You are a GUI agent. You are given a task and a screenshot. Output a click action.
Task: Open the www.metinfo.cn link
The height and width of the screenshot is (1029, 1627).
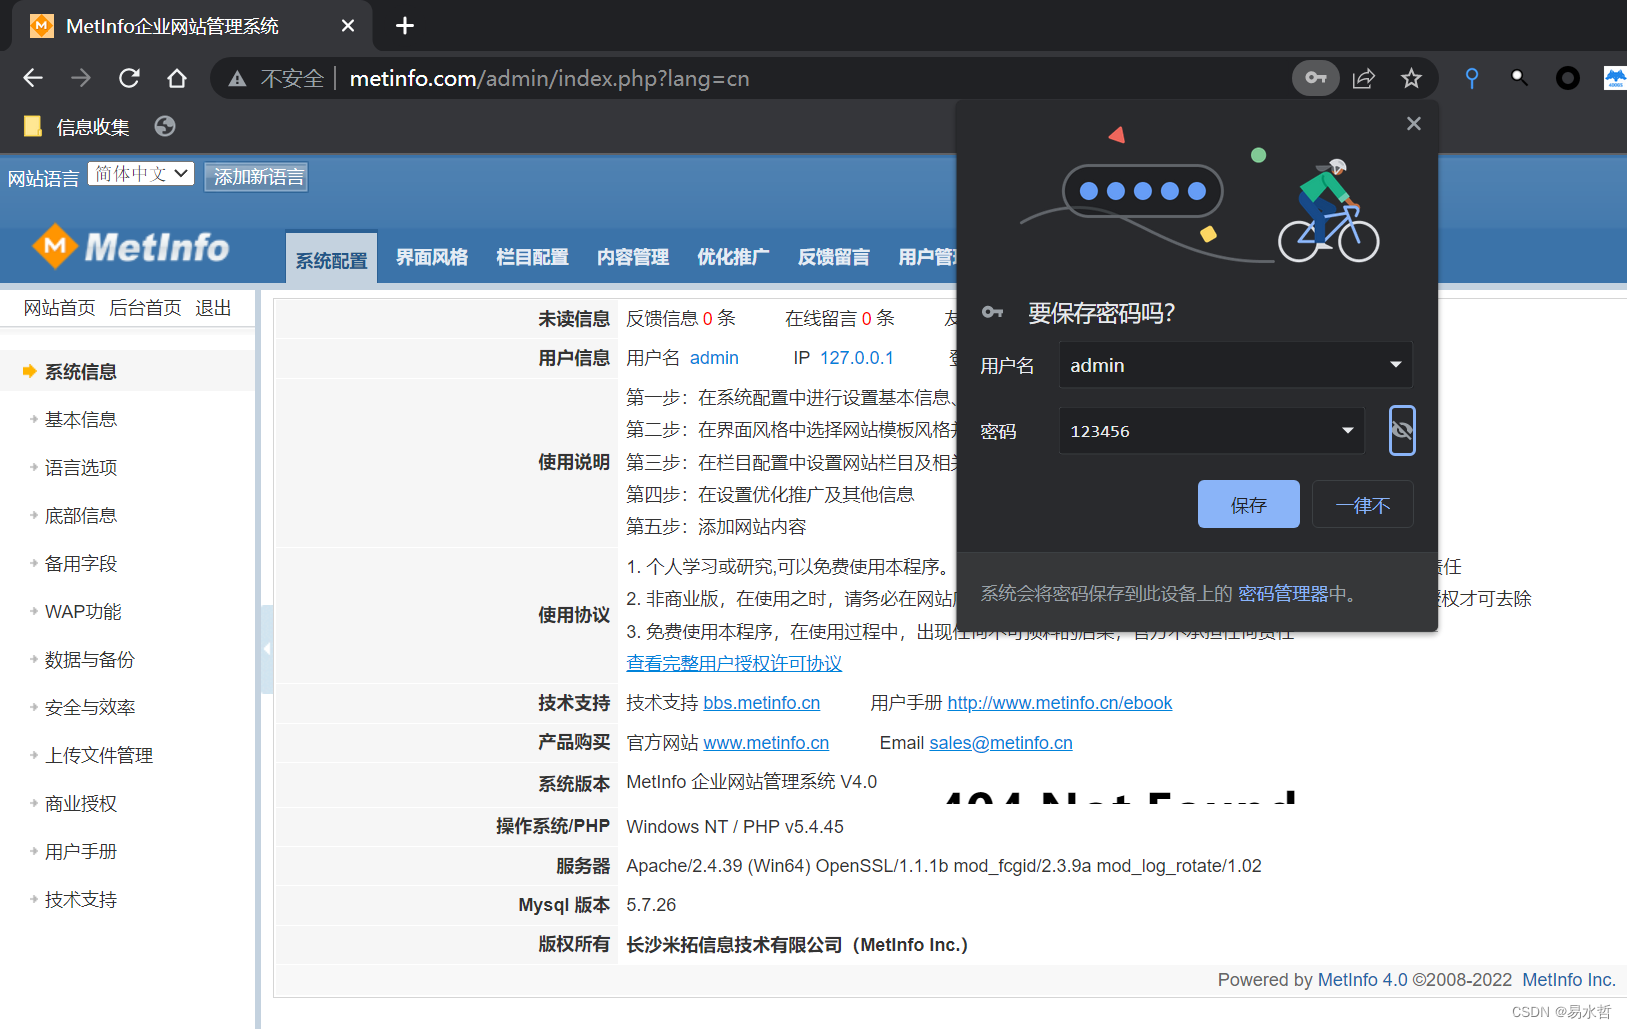pos(766,743)
